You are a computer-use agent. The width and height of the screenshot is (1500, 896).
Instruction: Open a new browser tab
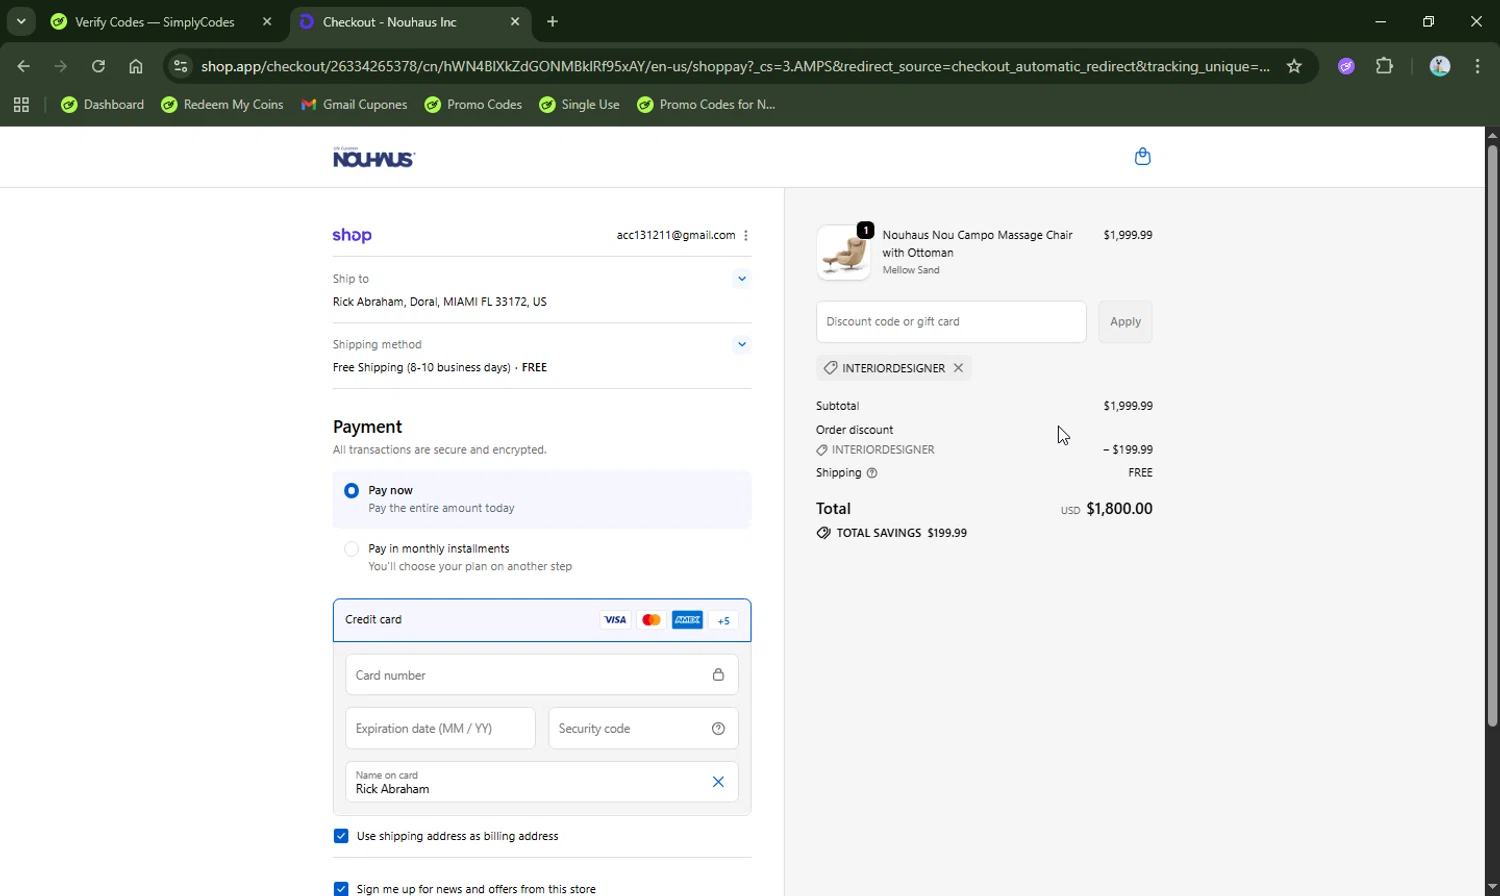tap(553, 21)
